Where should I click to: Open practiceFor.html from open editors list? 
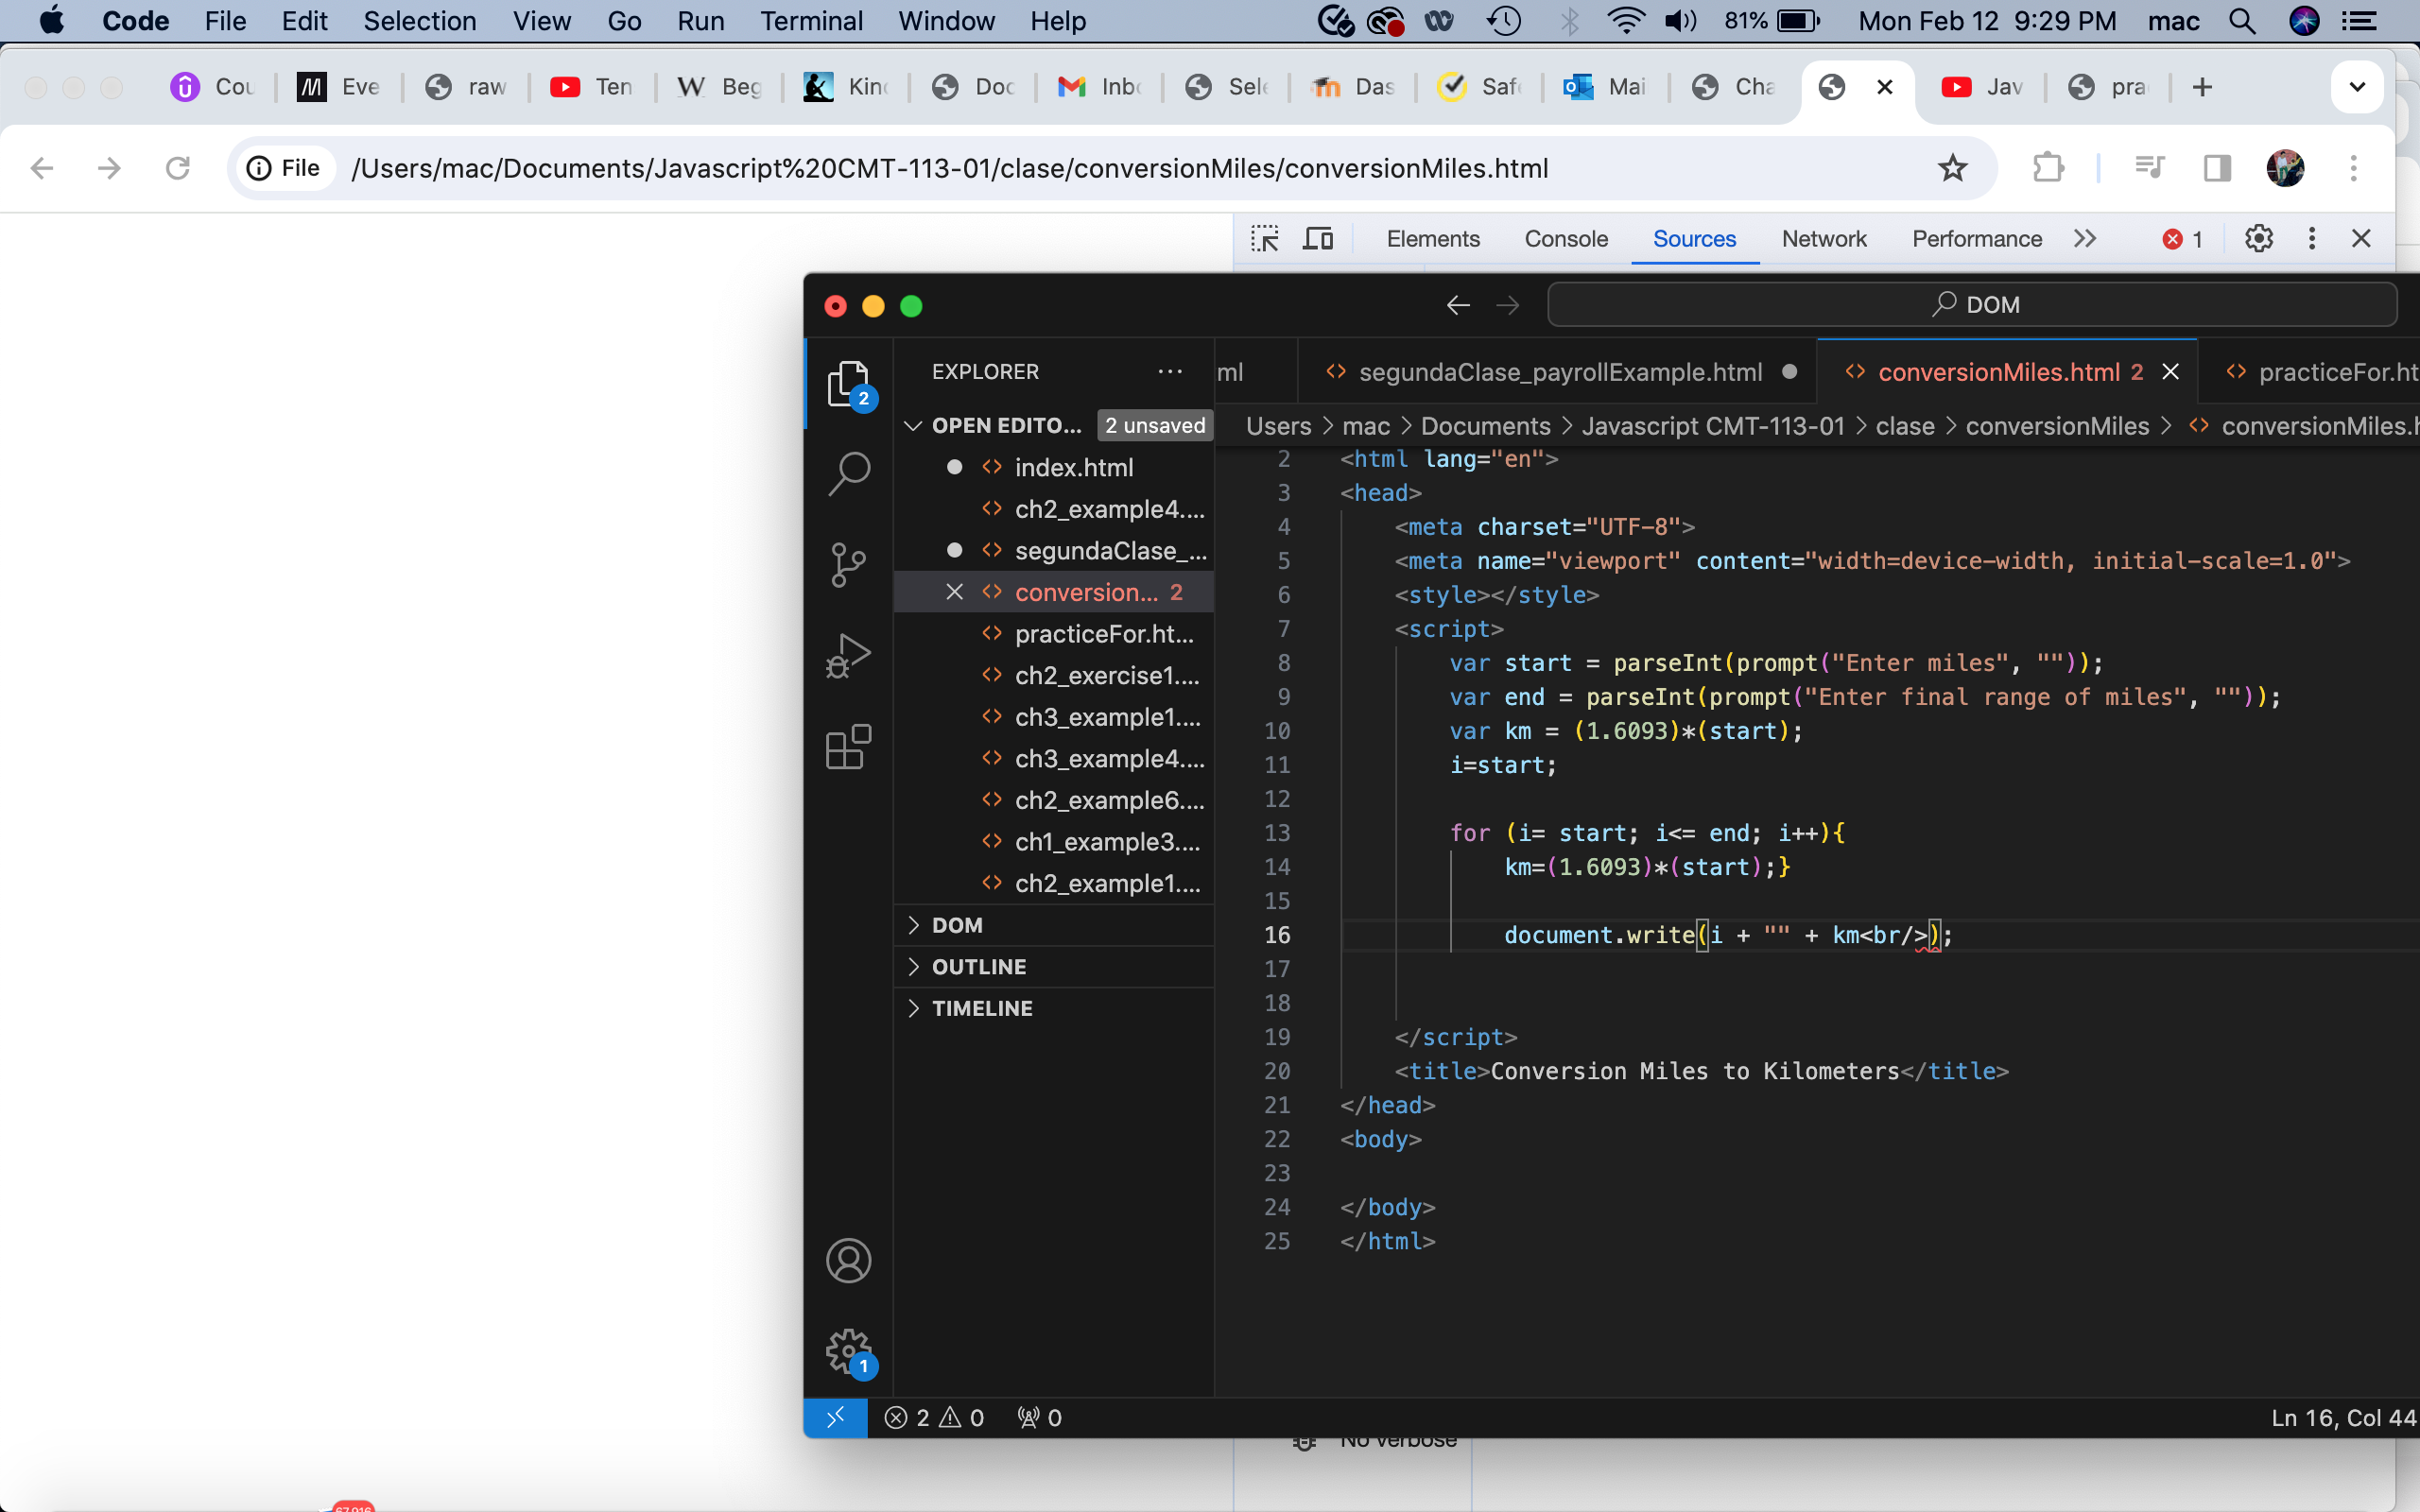click(x=1103, y=634)
